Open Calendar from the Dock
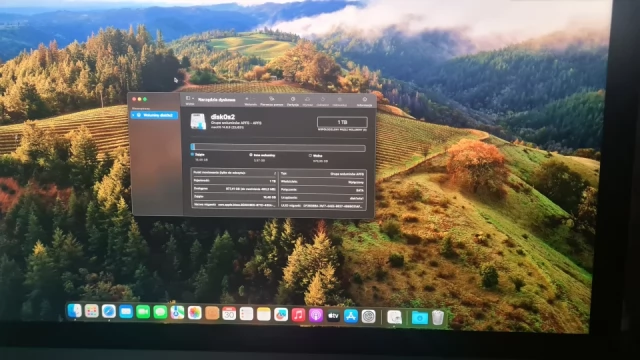The image size is (640, 360). pos(229,314)
